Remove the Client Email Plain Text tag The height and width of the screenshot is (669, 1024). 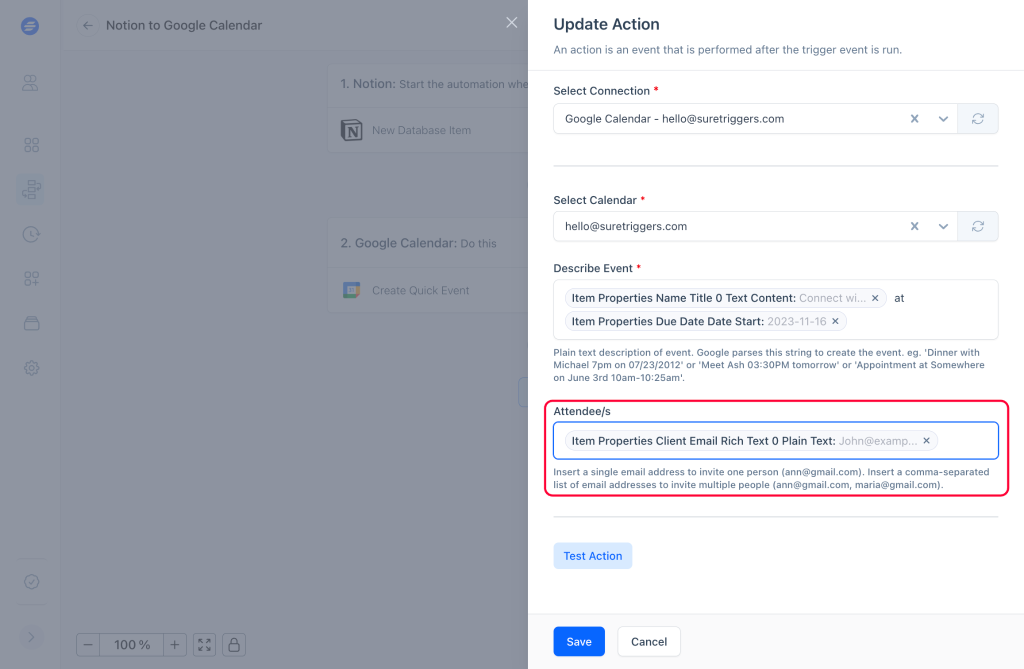(x=926, y=441)
